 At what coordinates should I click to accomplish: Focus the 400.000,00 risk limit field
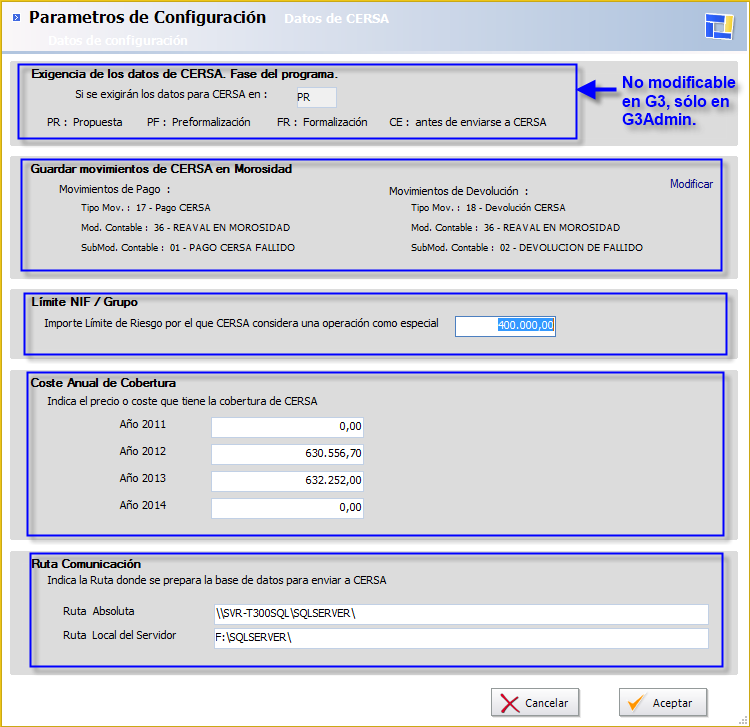click(505, 326)
